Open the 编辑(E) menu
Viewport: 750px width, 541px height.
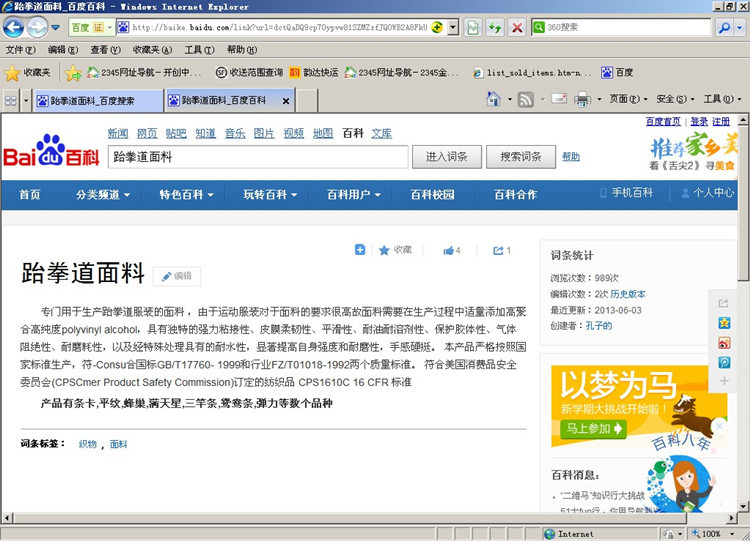[63, 50]
